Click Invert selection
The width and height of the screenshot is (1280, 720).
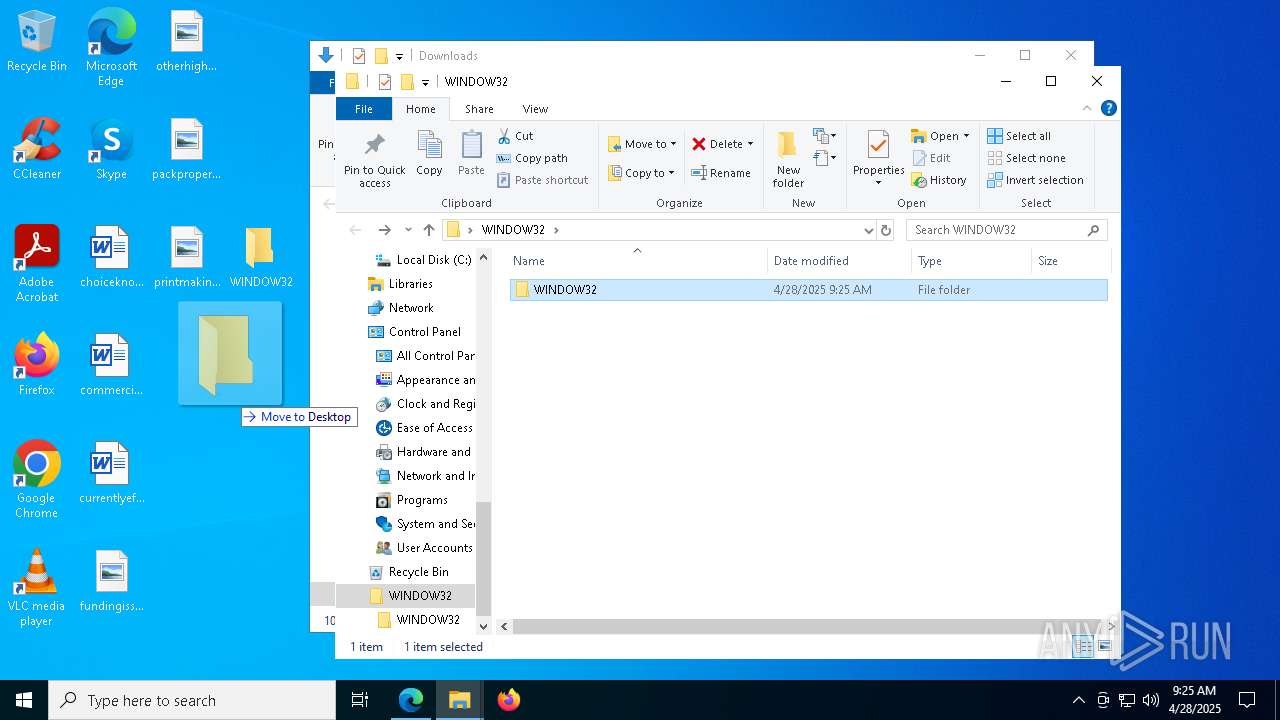point(1035,180)
